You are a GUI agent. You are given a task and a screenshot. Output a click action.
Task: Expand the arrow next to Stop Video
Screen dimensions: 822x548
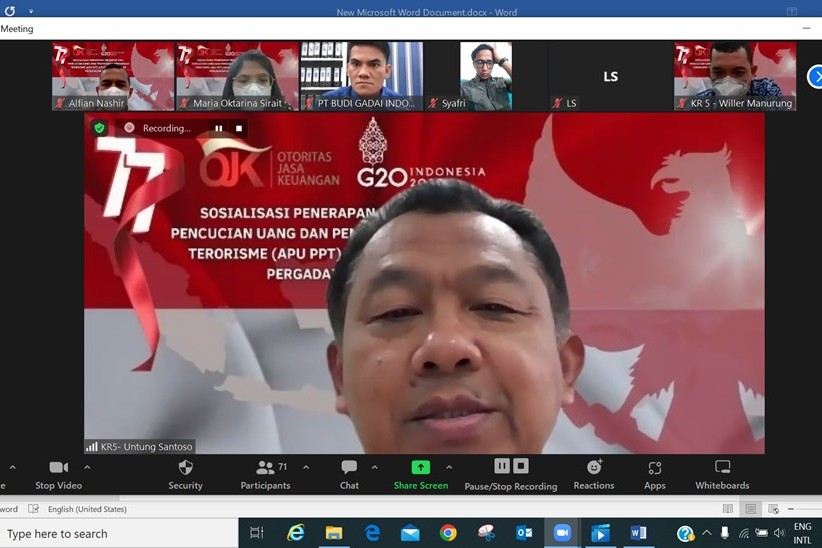[x=87, y=467]
